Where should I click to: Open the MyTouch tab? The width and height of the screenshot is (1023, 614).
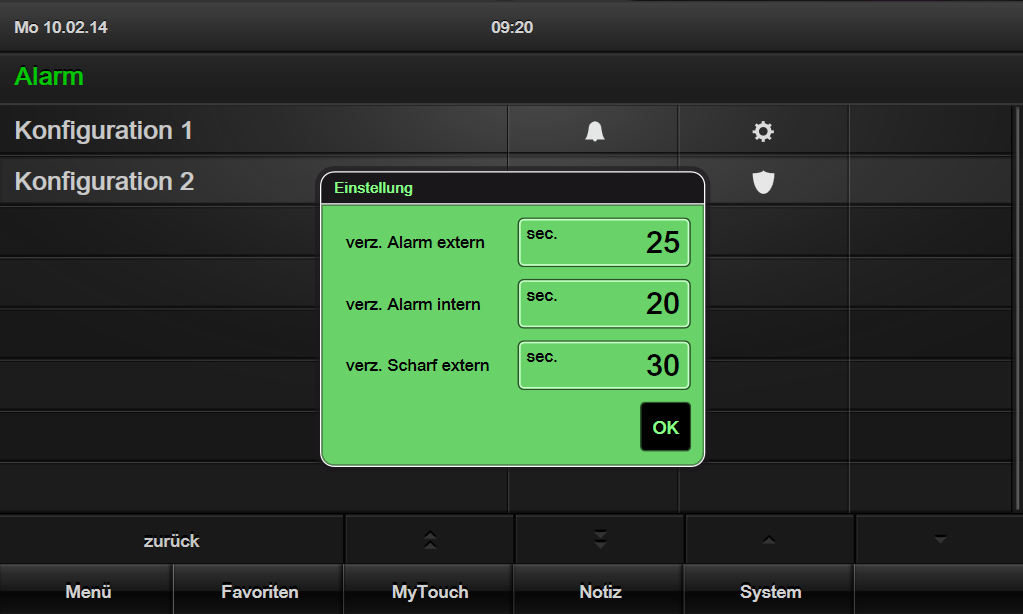(429, 591)
